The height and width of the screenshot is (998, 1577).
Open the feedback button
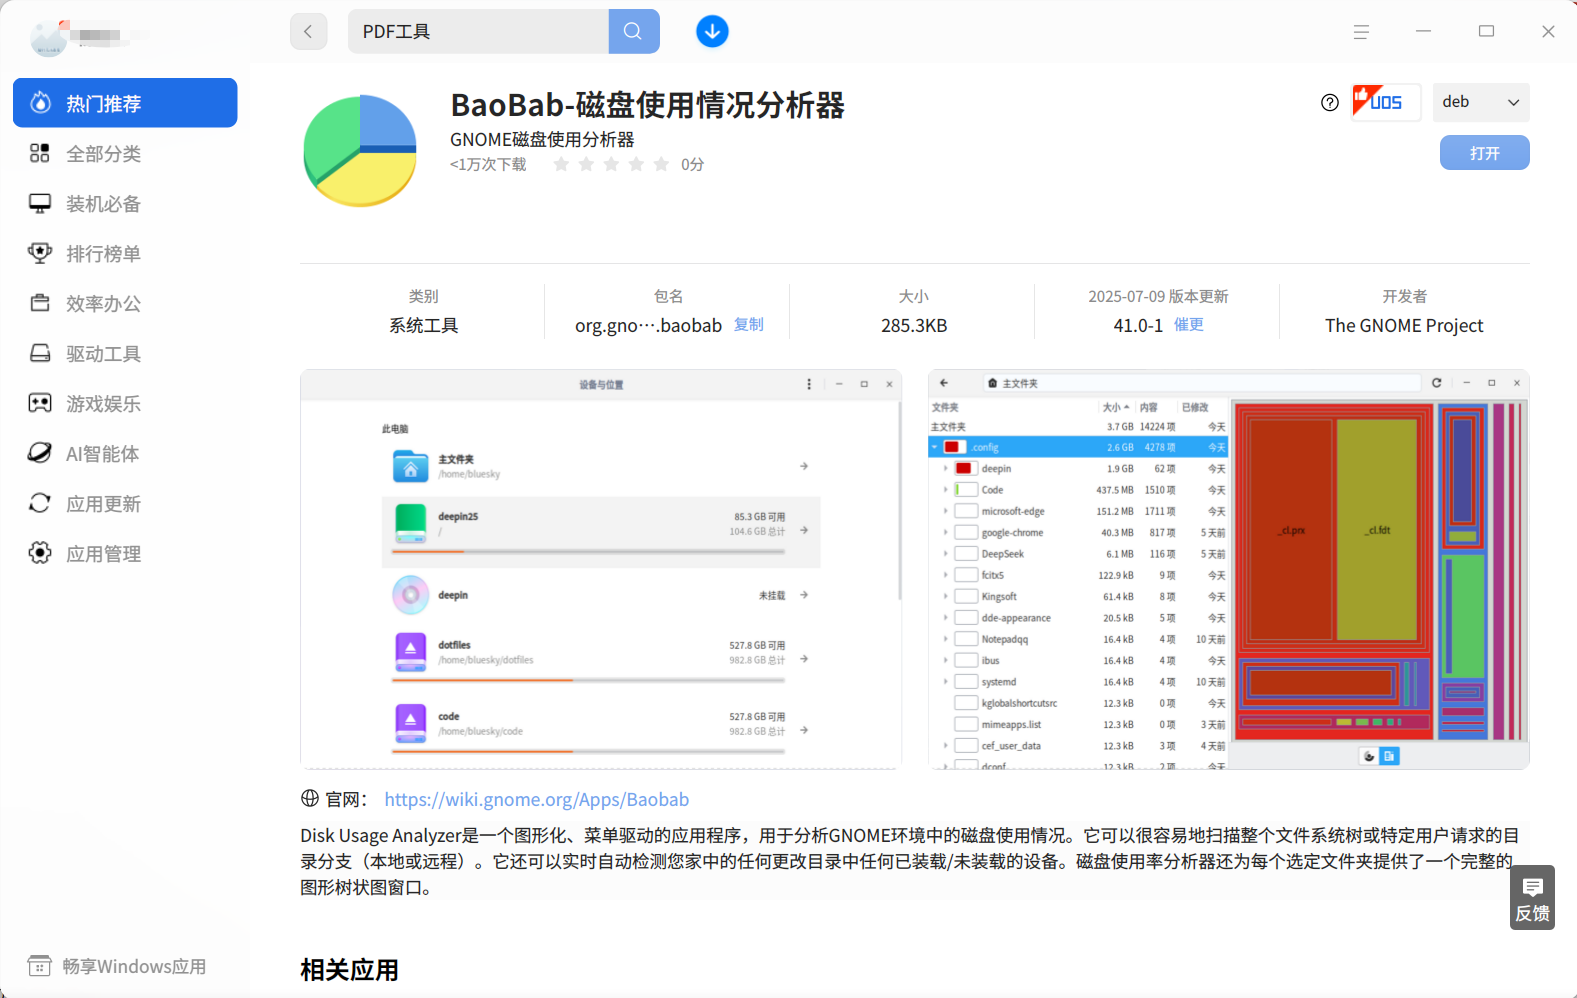click(1532, 897)
